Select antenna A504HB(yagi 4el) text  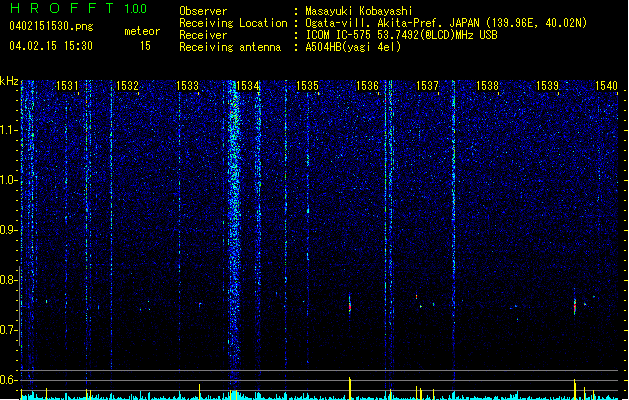pyautogui.click(x=353, y=47)
